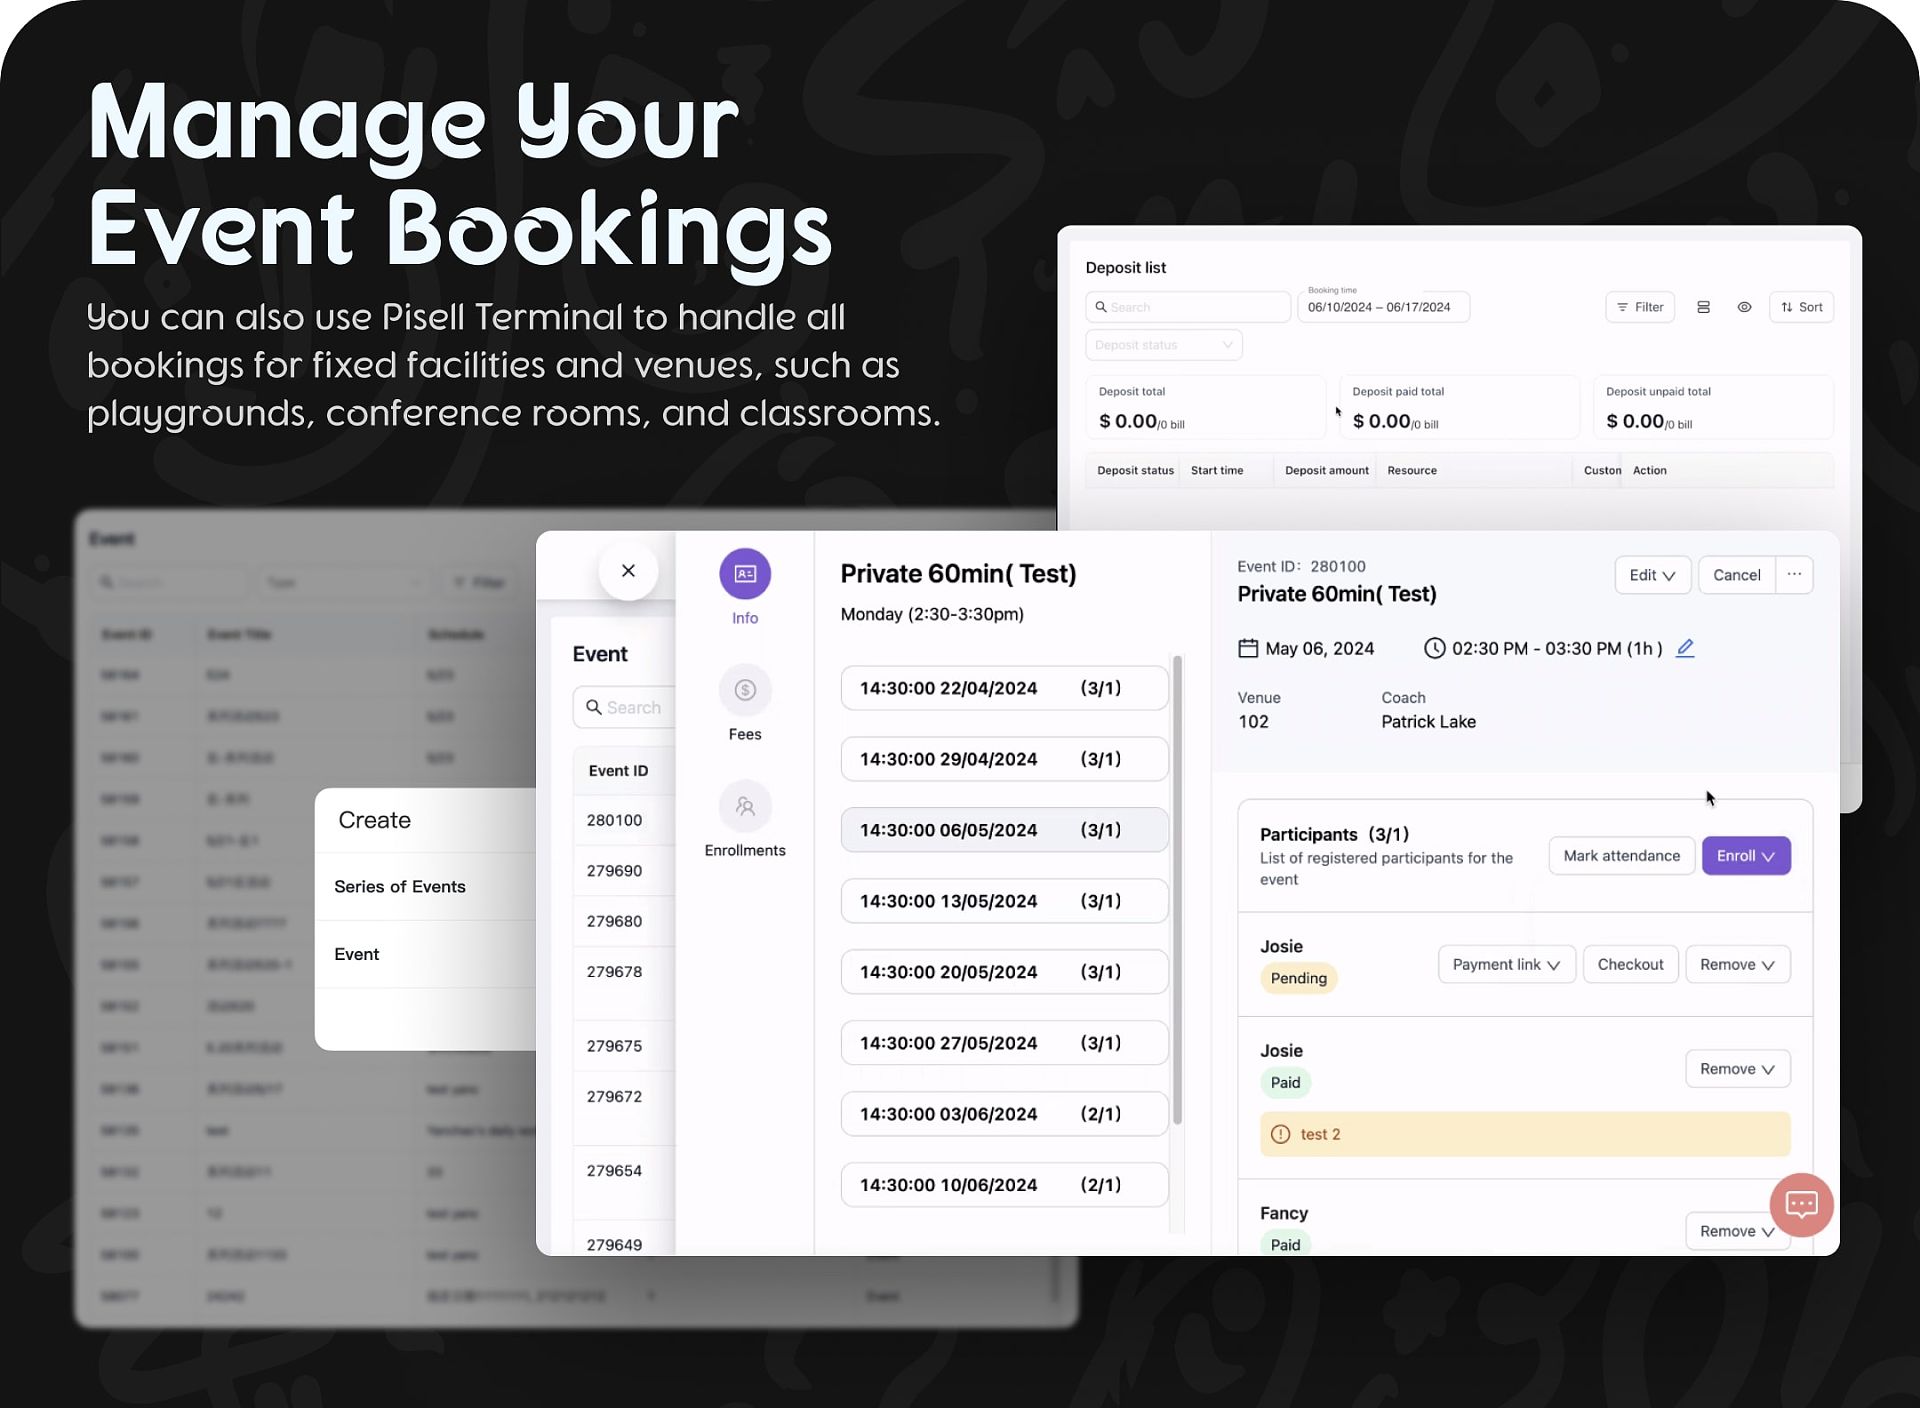Open the Enroll dropdown button
This screenshot has width=1920, height=1408.
click(1746, 856)
